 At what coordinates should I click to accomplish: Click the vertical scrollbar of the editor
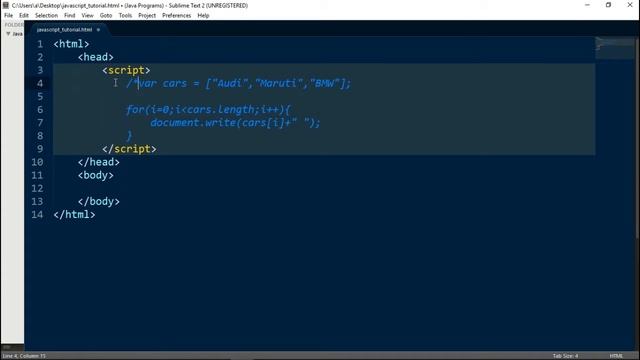(x=637, y=137)
